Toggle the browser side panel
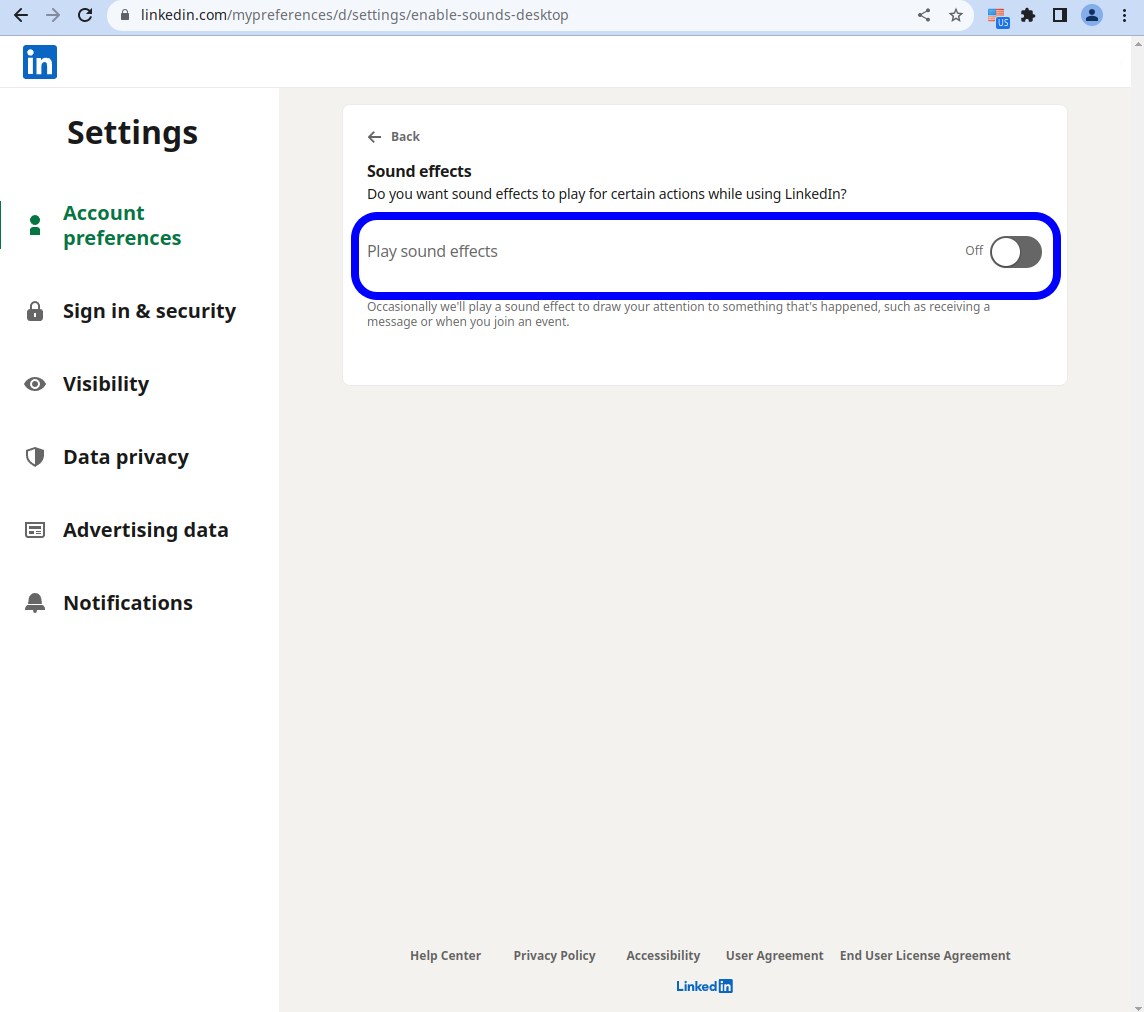 coord(1060,15)
